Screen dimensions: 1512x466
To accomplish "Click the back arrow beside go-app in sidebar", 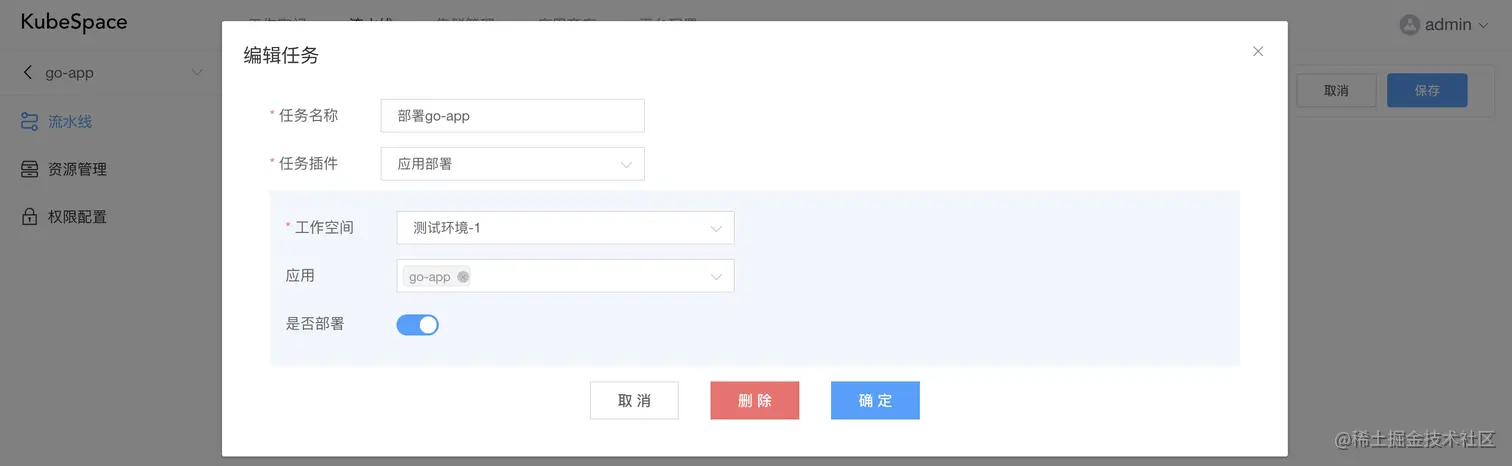I will click(x=27, y=72).
